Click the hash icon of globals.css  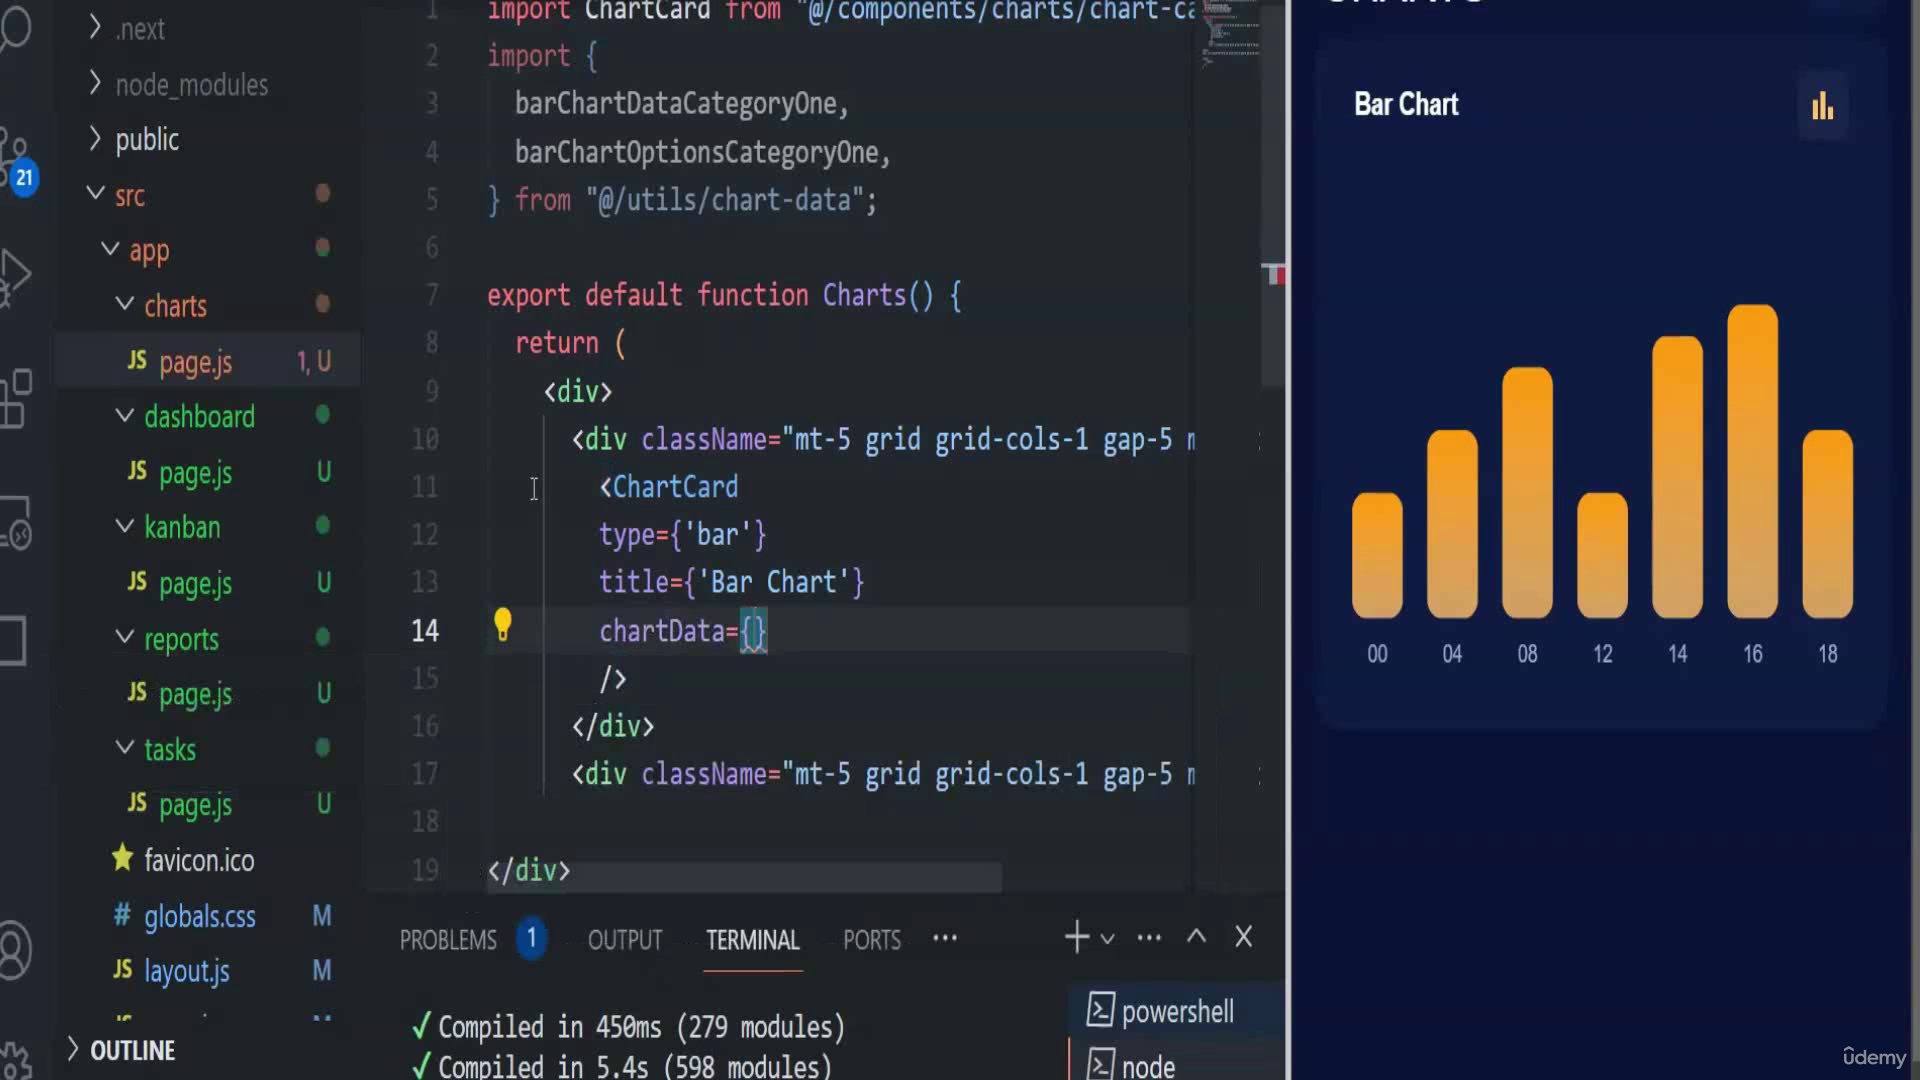(122, 914)
